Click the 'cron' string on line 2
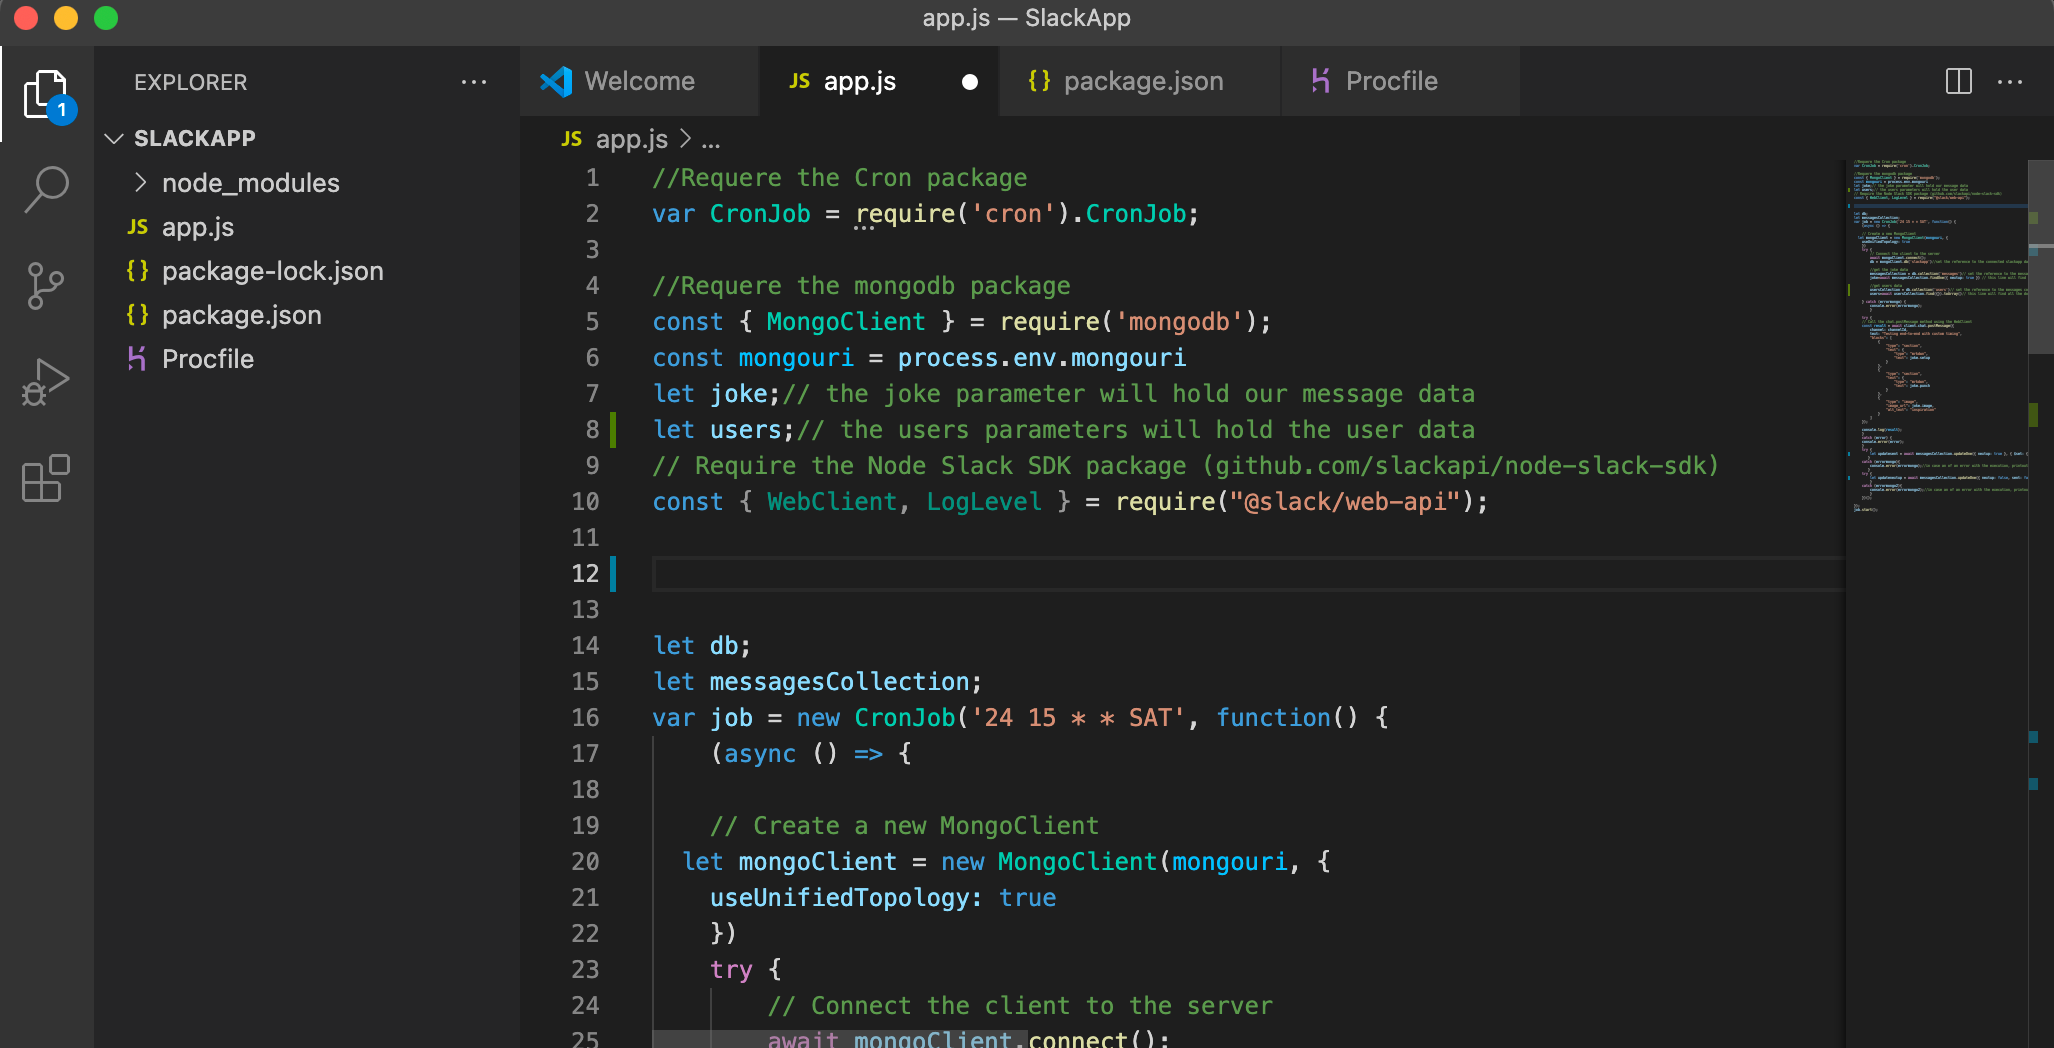 point(1013,214)
